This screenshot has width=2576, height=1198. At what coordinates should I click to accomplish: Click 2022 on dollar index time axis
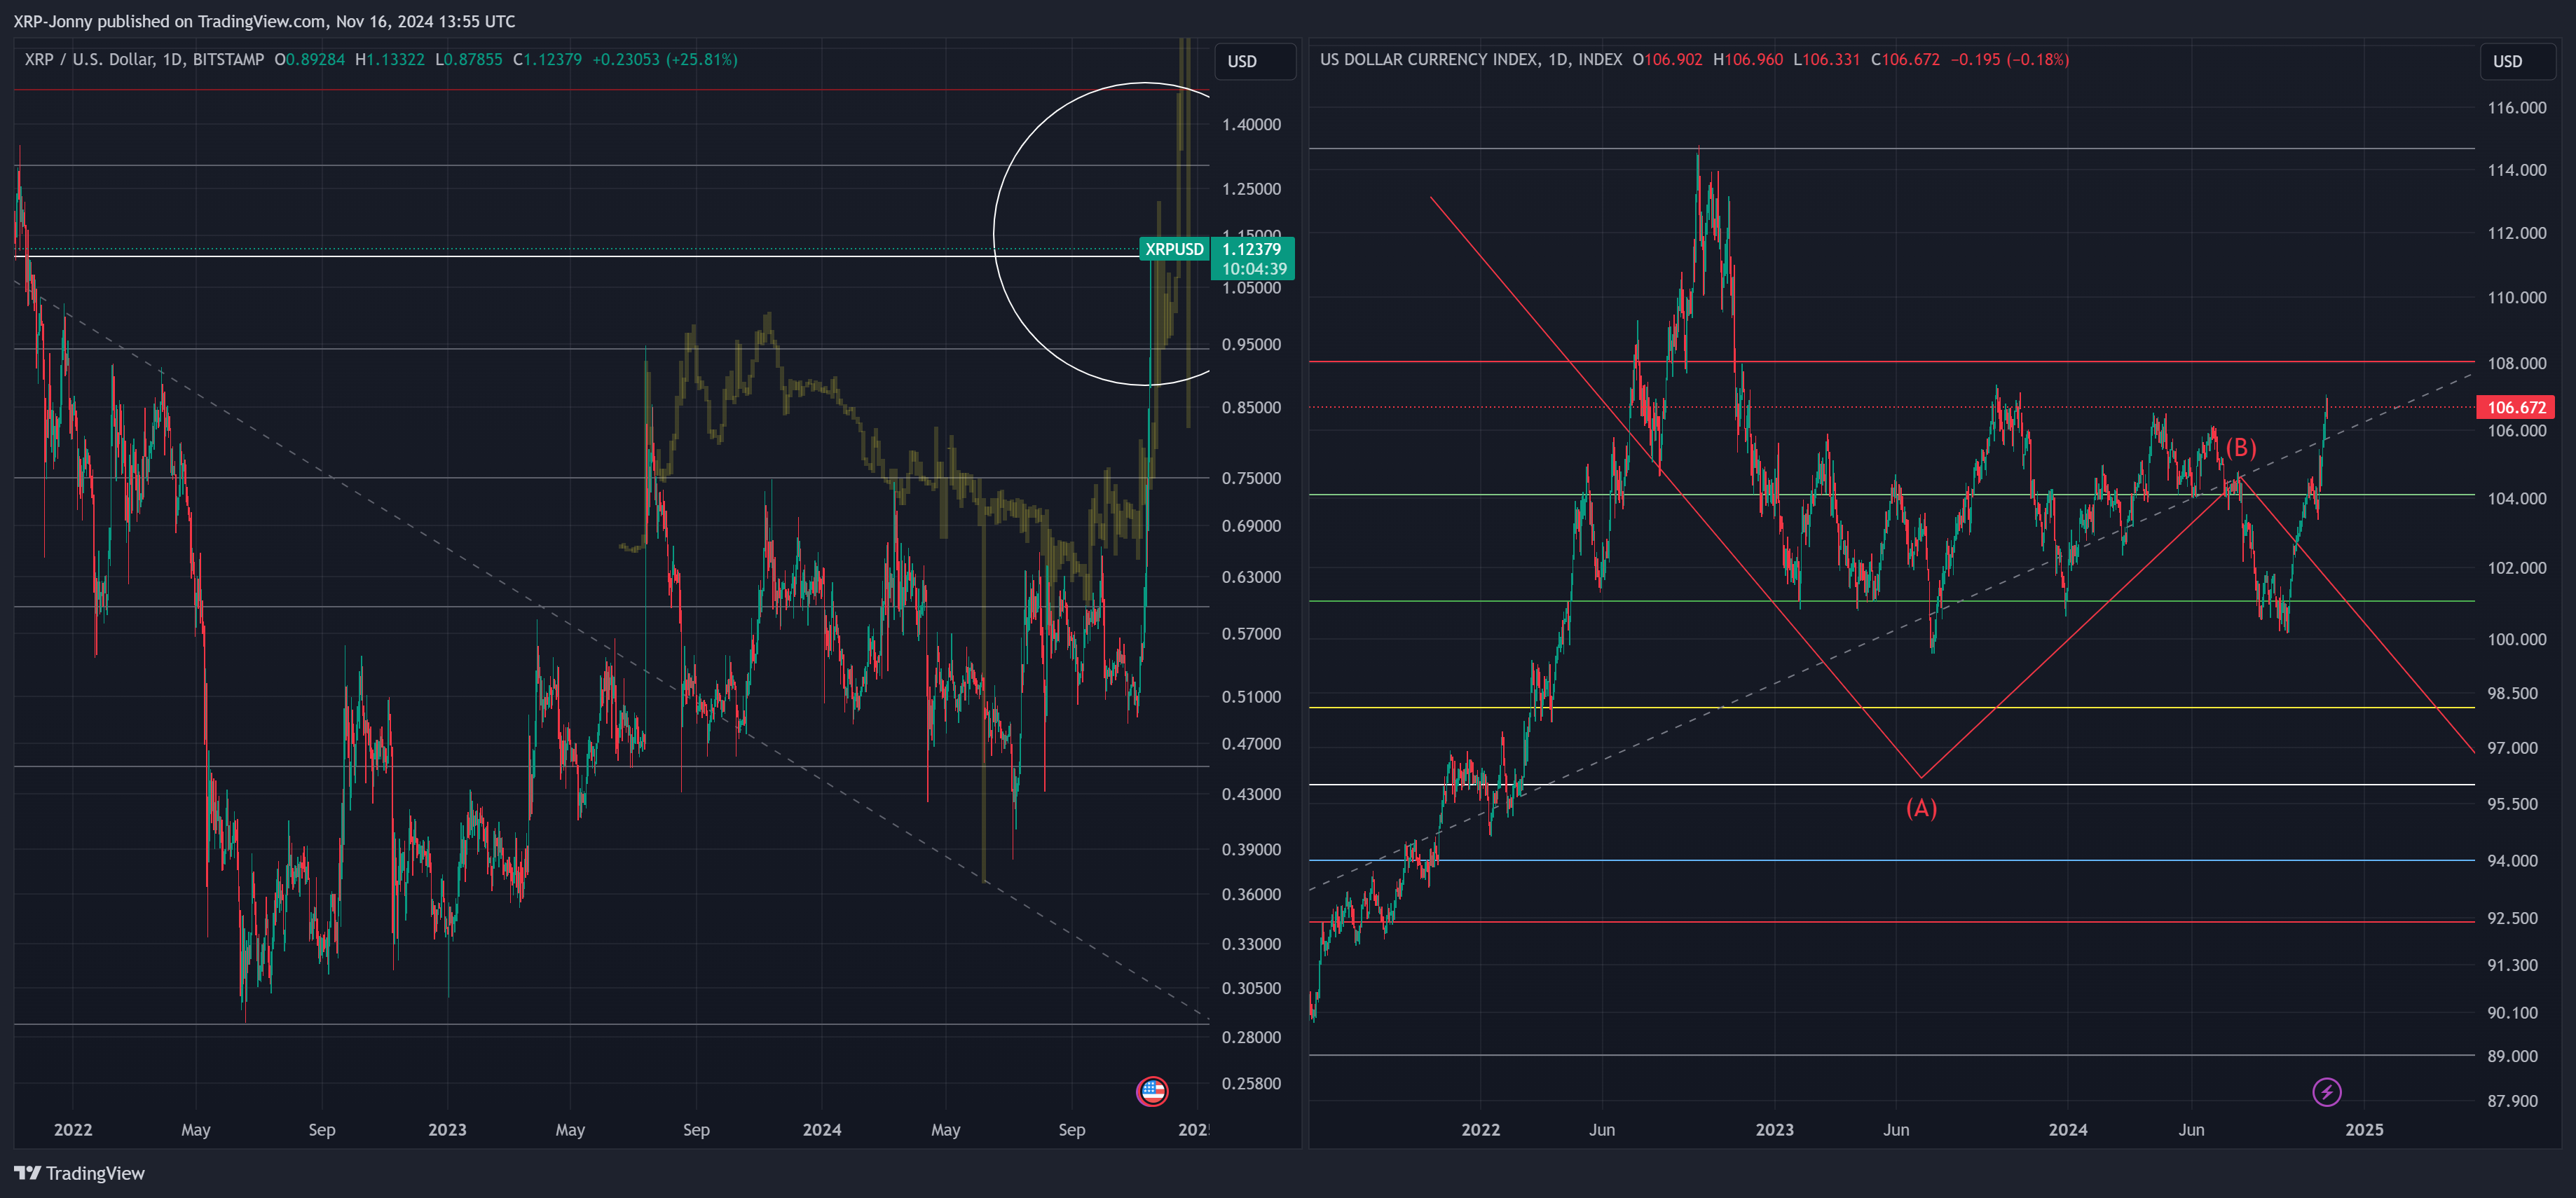(1480, 1130)
